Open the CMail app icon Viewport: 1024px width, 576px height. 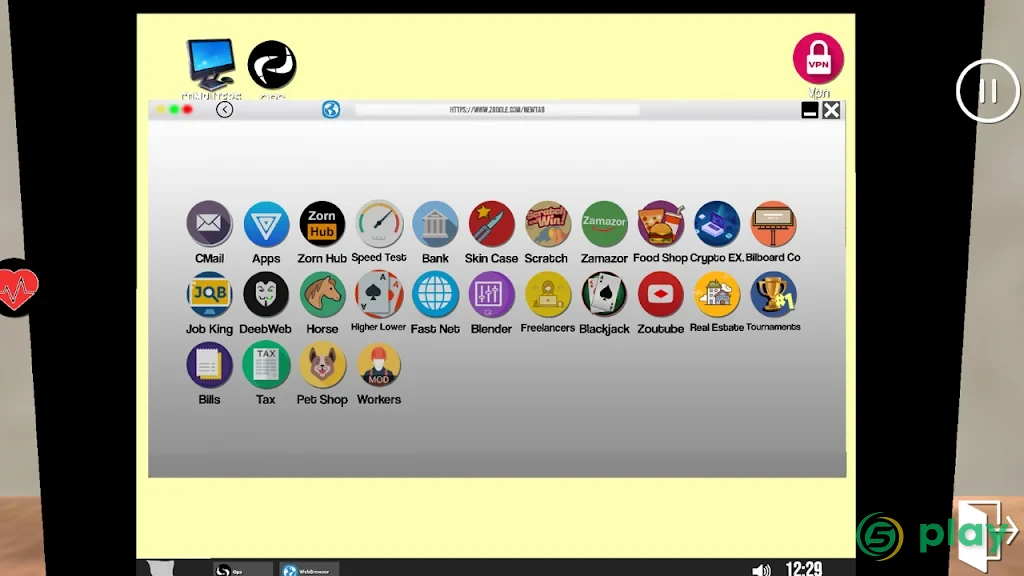[x=209, y=223]
